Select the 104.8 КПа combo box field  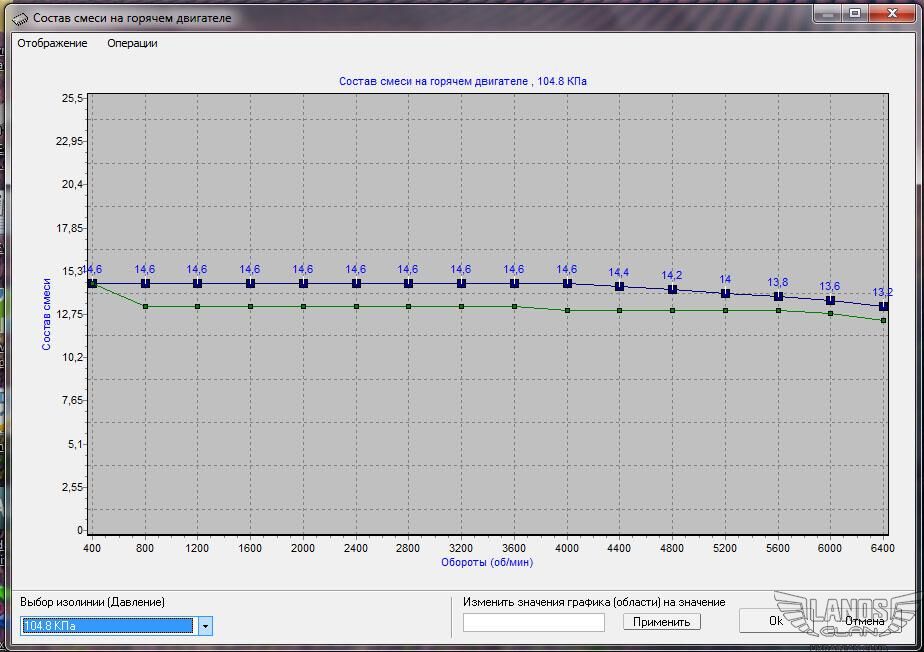tap(107, 626)
